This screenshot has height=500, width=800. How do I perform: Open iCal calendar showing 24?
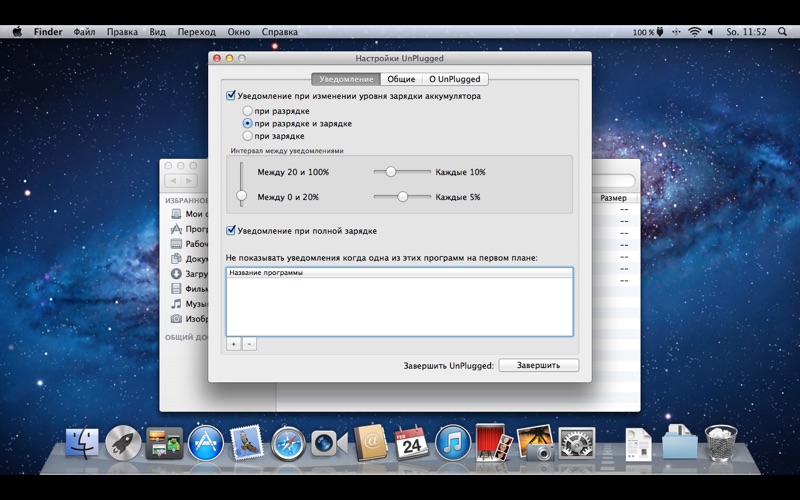(411, 443)
